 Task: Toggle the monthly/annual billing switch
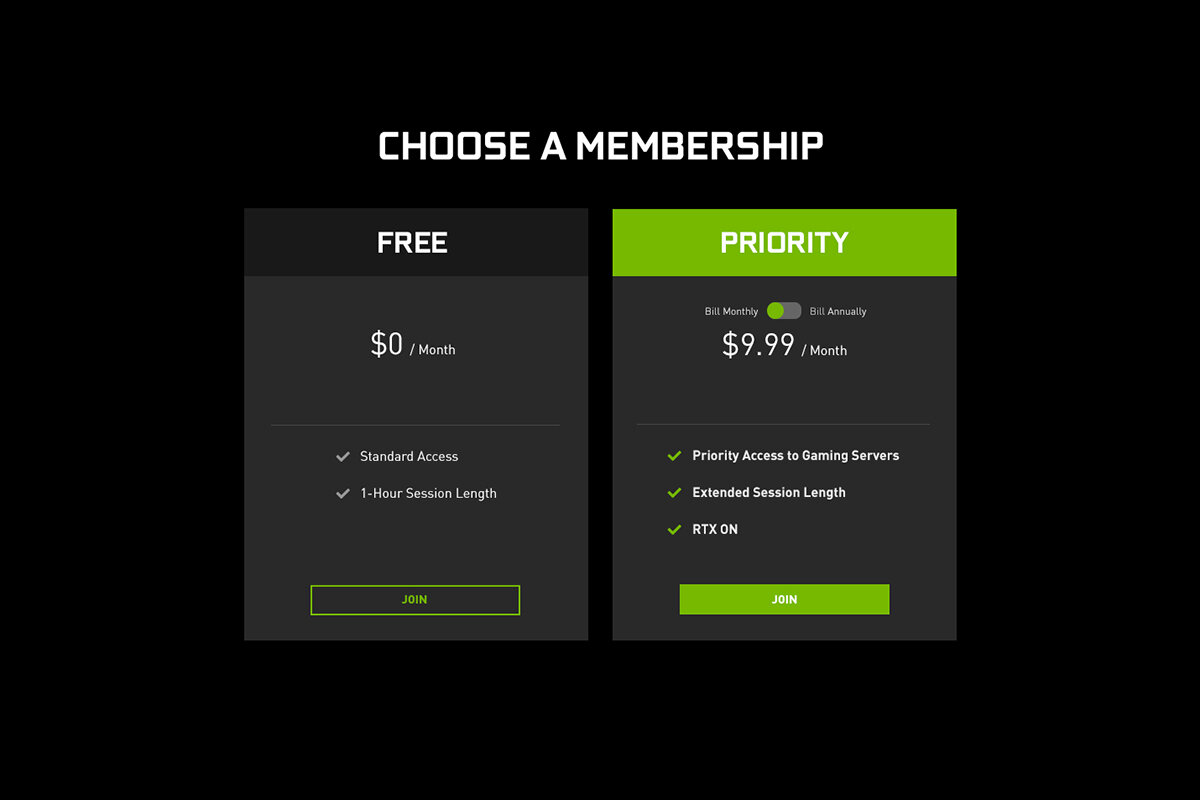point(784,311)
